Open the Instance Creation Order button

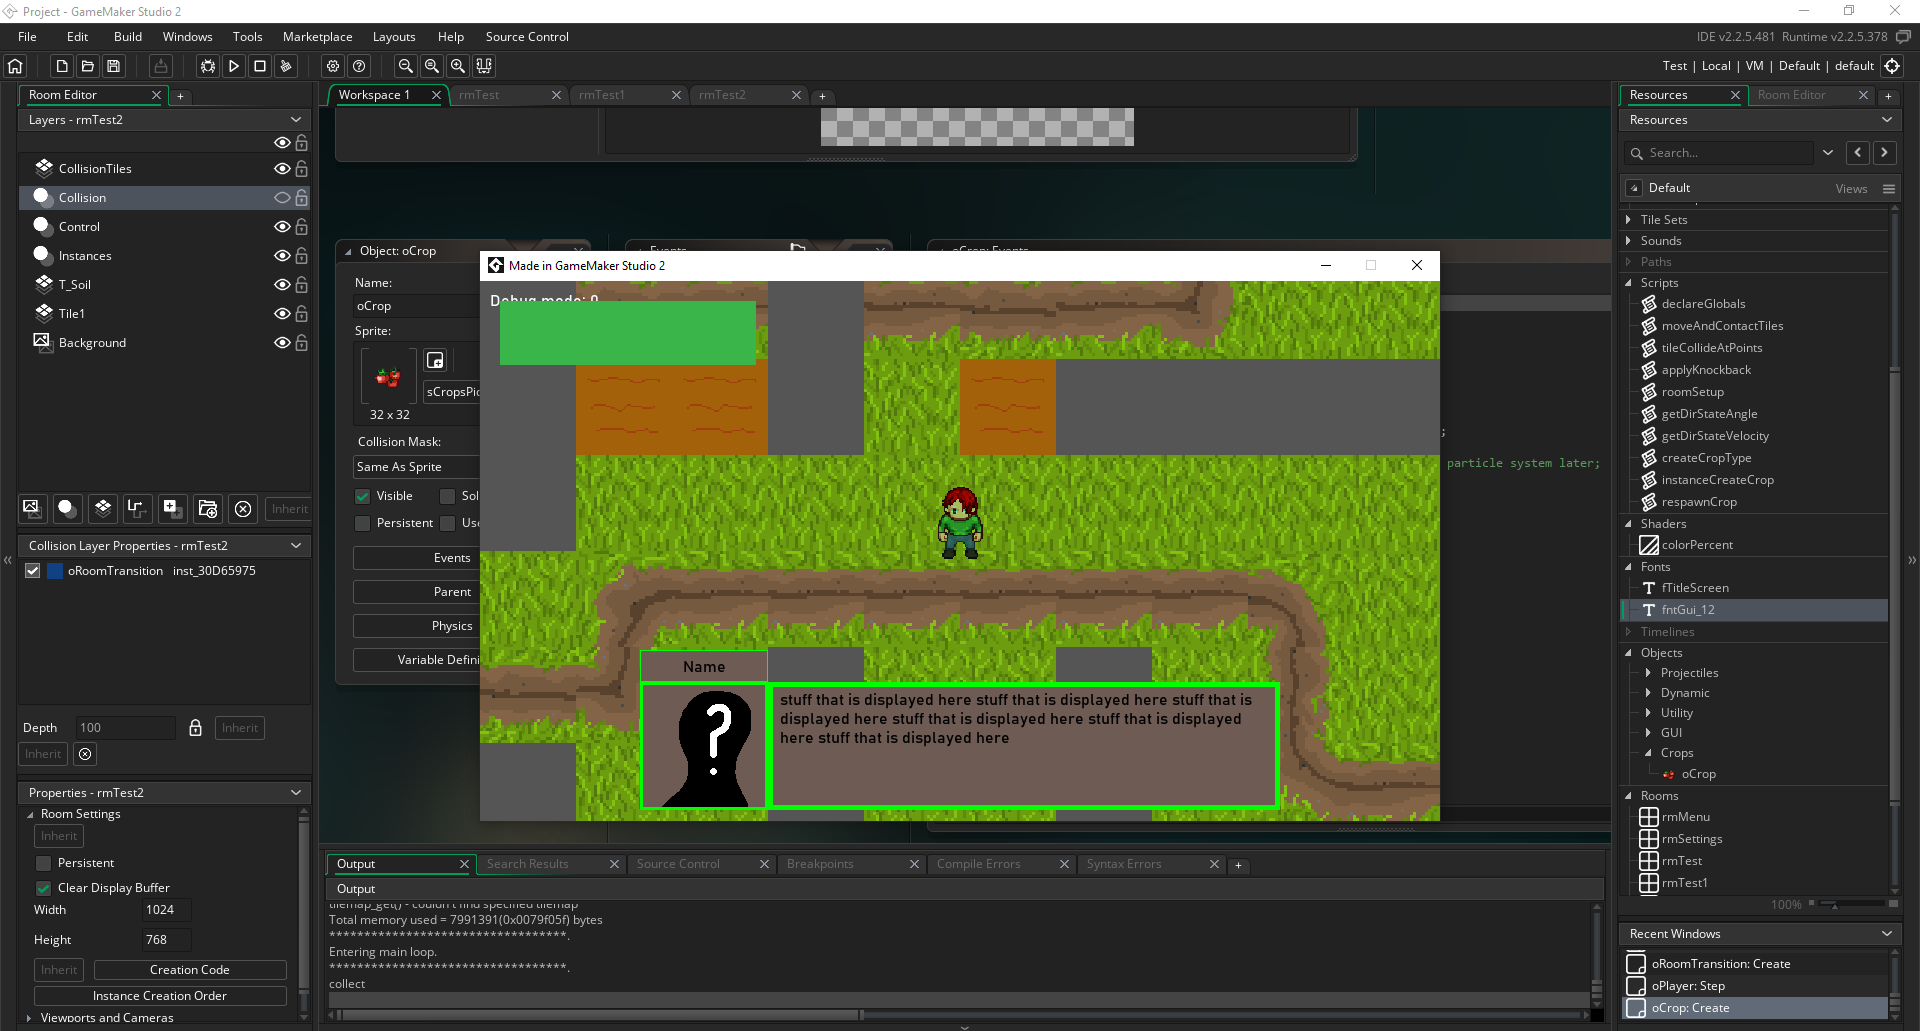tap(160, 996)
